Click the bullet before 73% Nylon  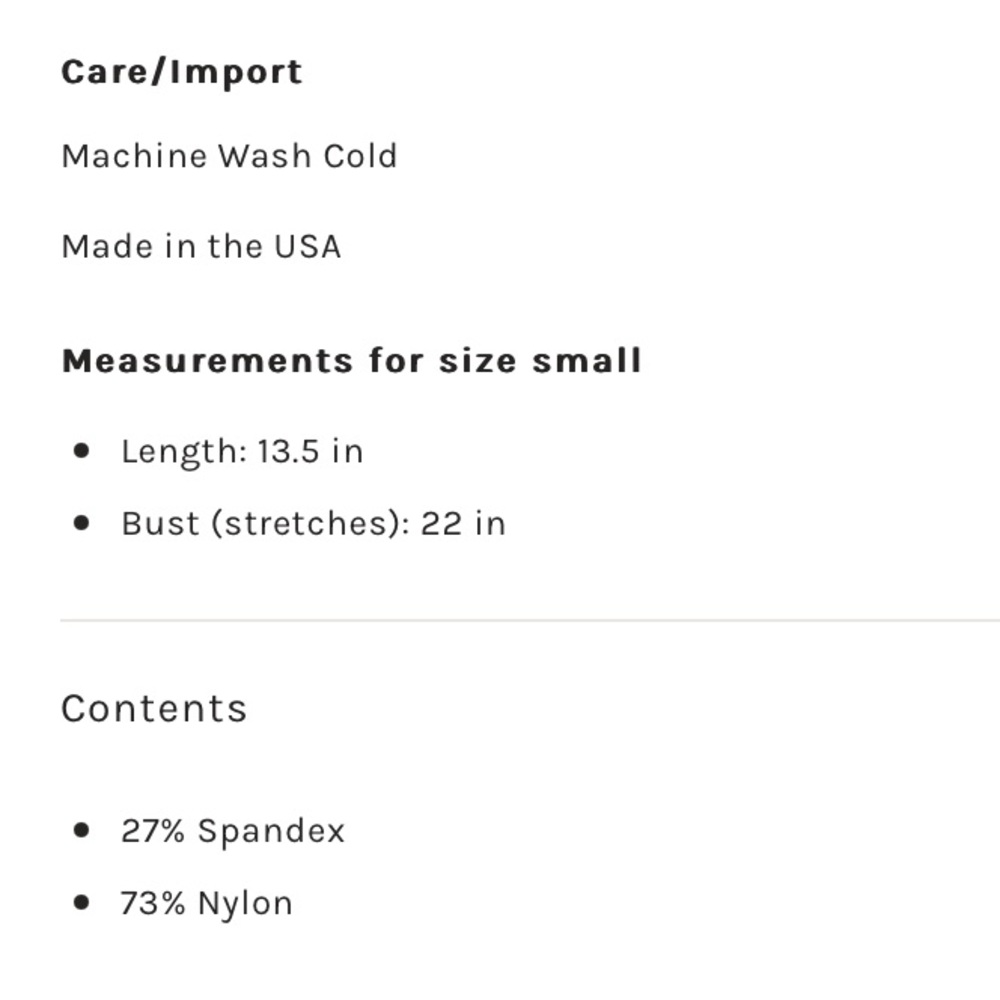point(82,903)
